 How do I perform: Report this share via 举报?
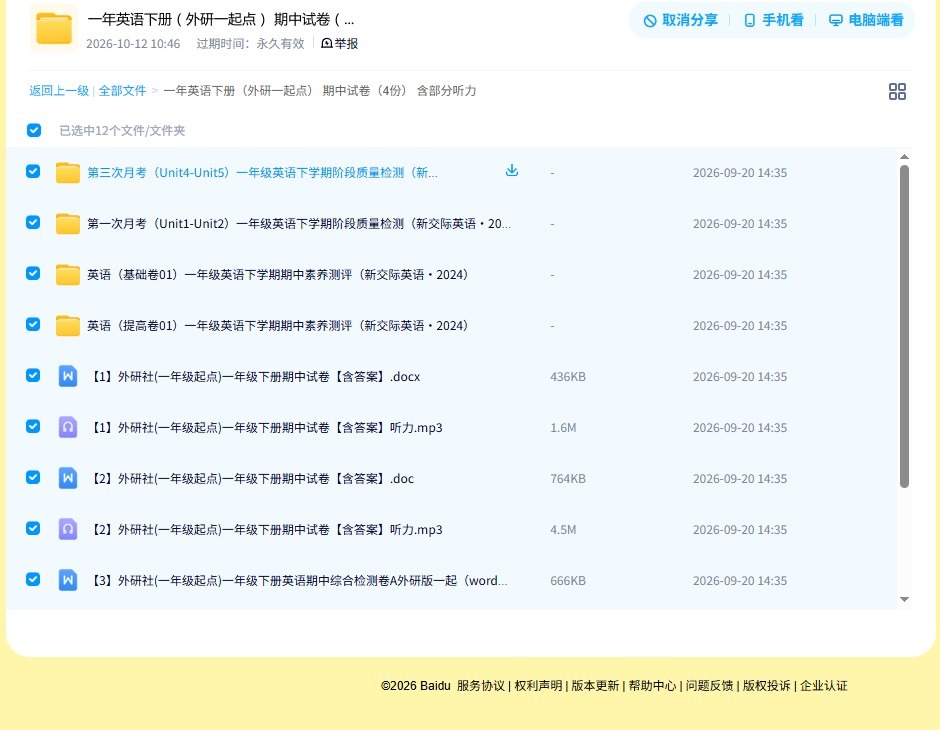click(x=340, y=43)
